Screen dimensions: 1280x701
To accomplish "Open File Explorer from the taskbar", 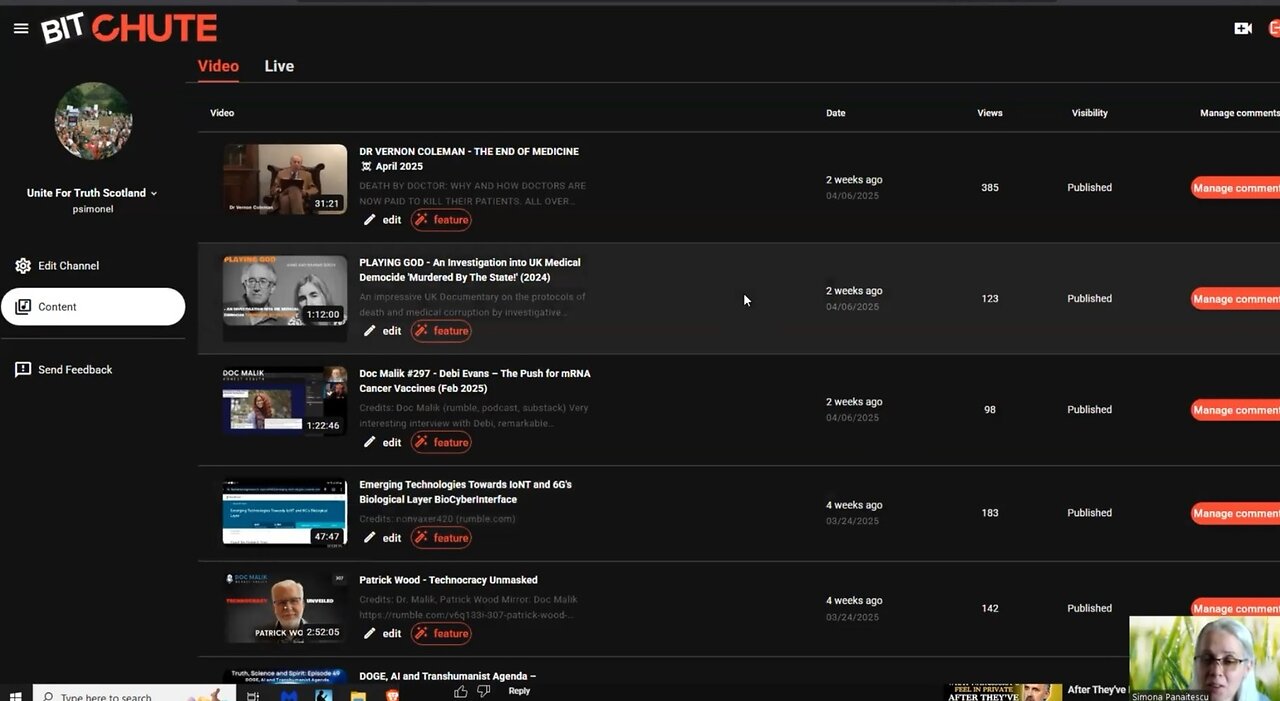I will [x=358, y=695].
